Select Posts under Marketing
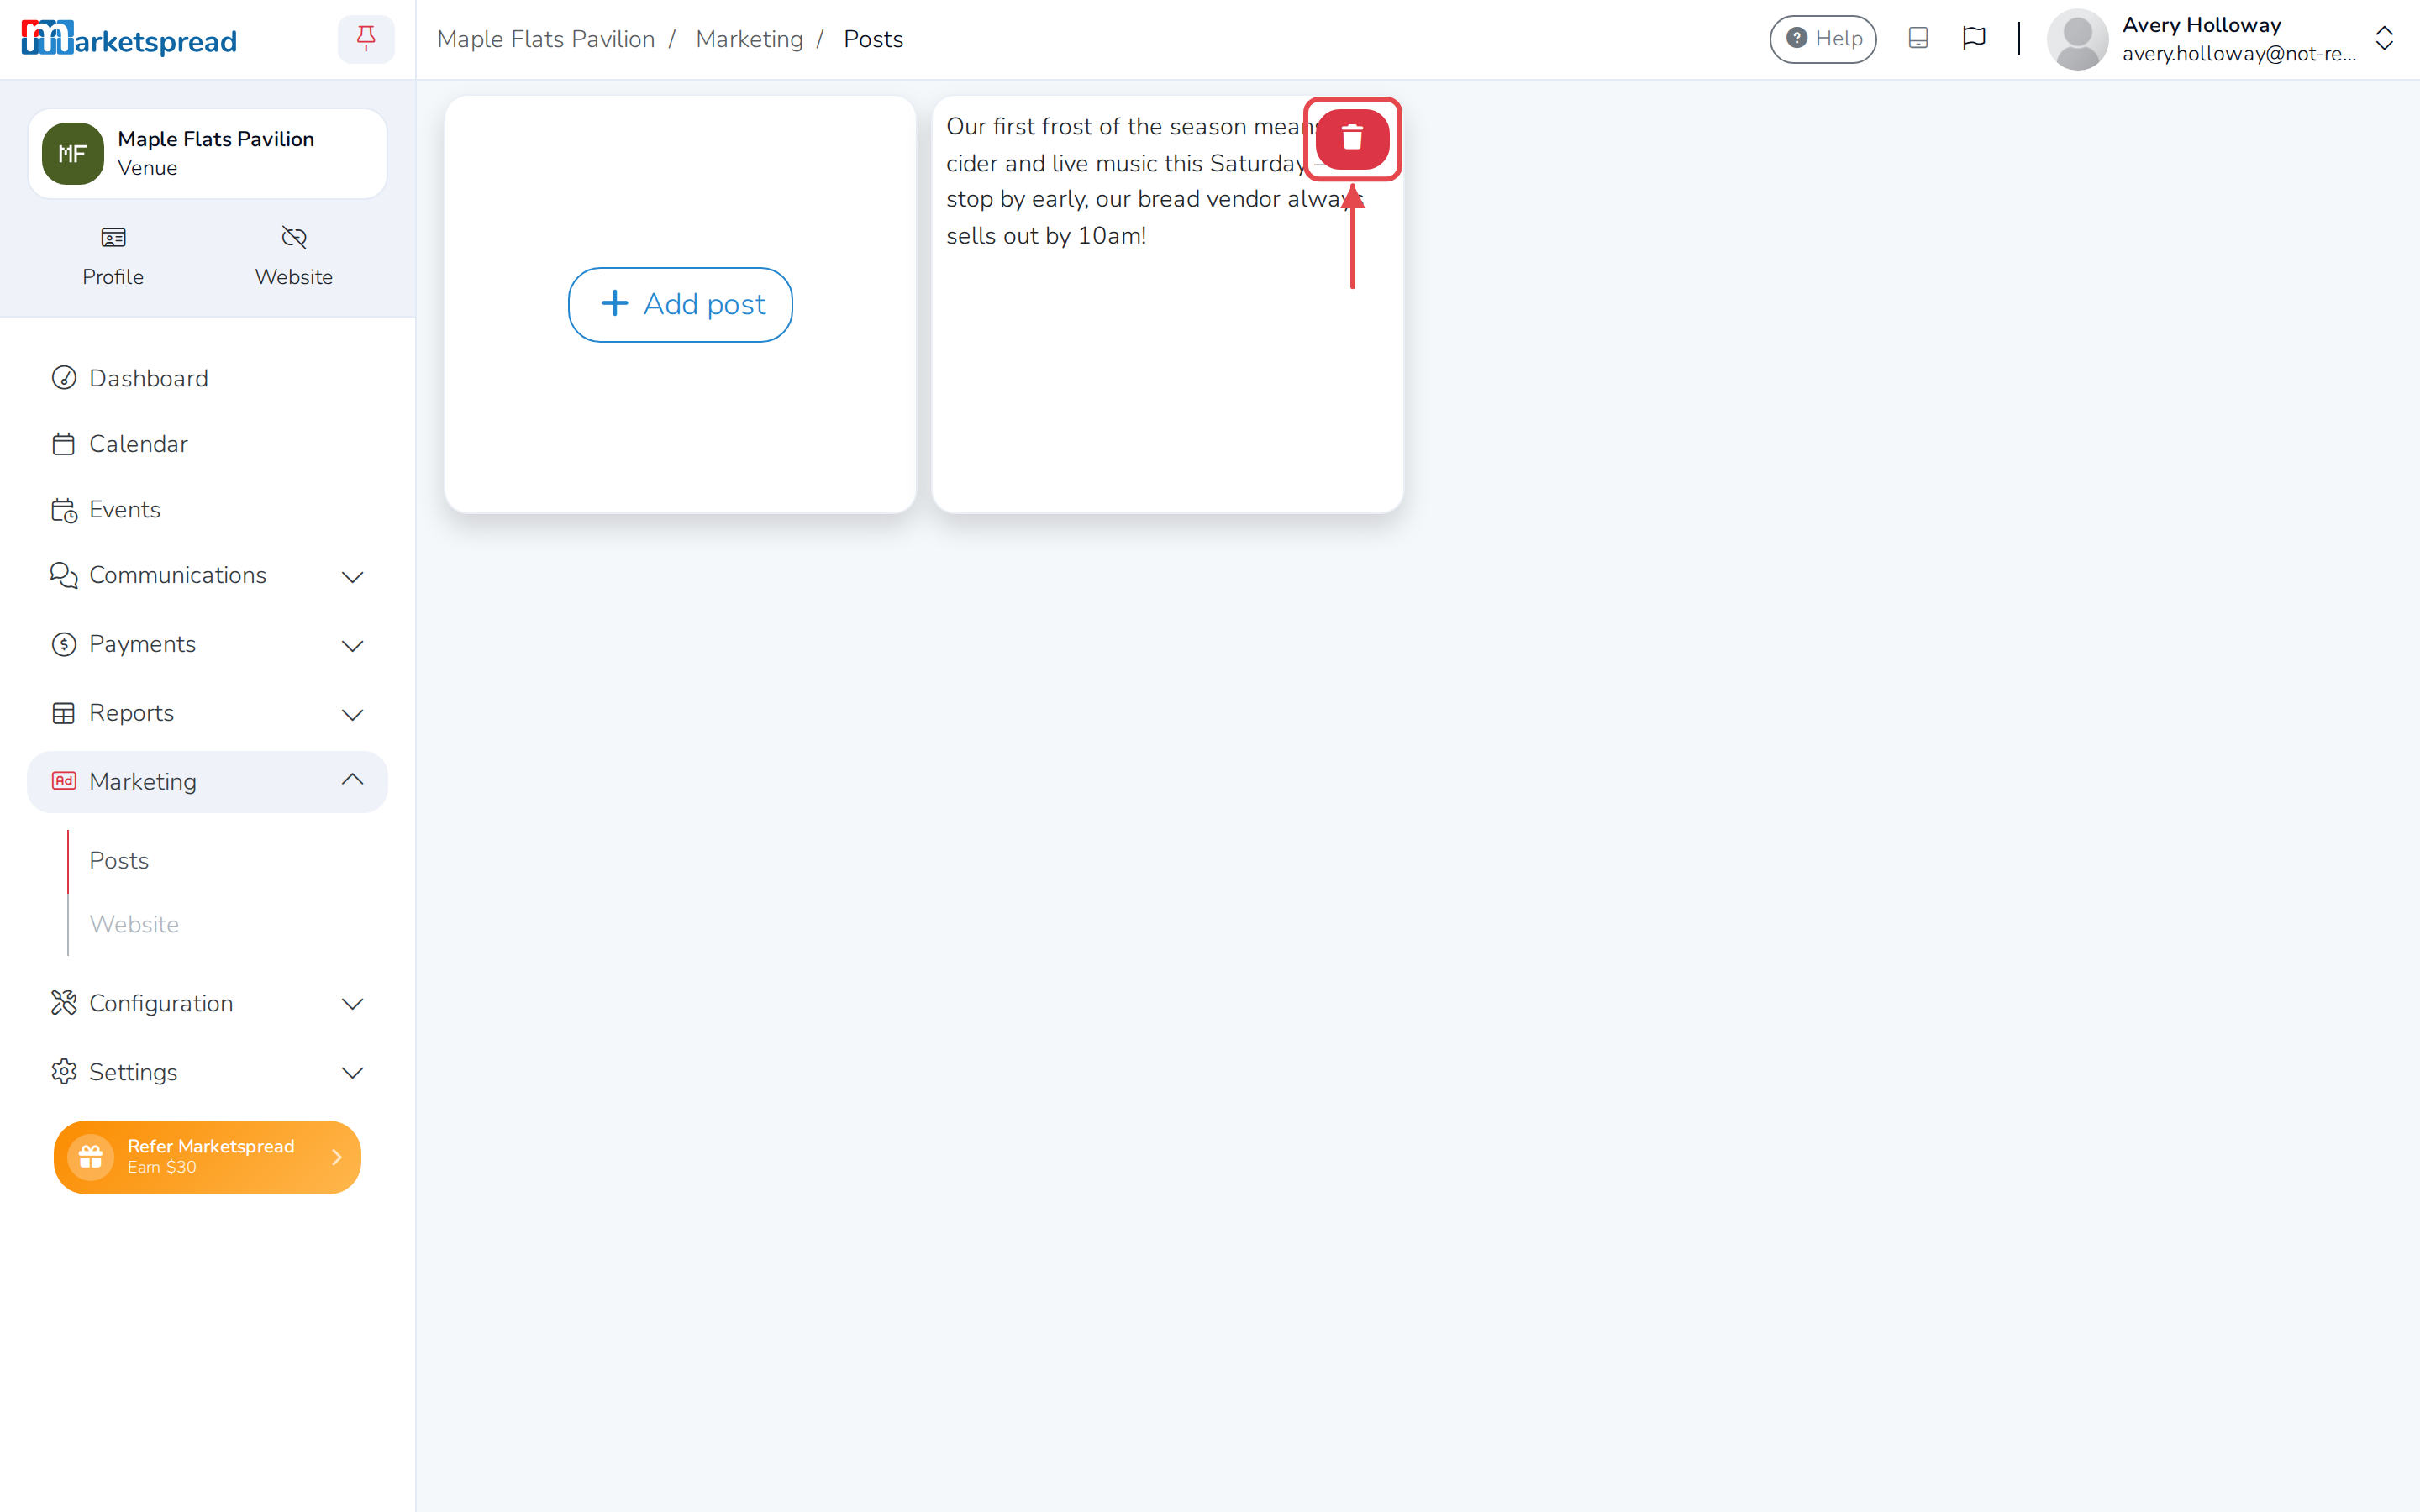Image resolution: width=2420 pixels, height=1512 pixels. pyautogui.click(x=119, y=860)
